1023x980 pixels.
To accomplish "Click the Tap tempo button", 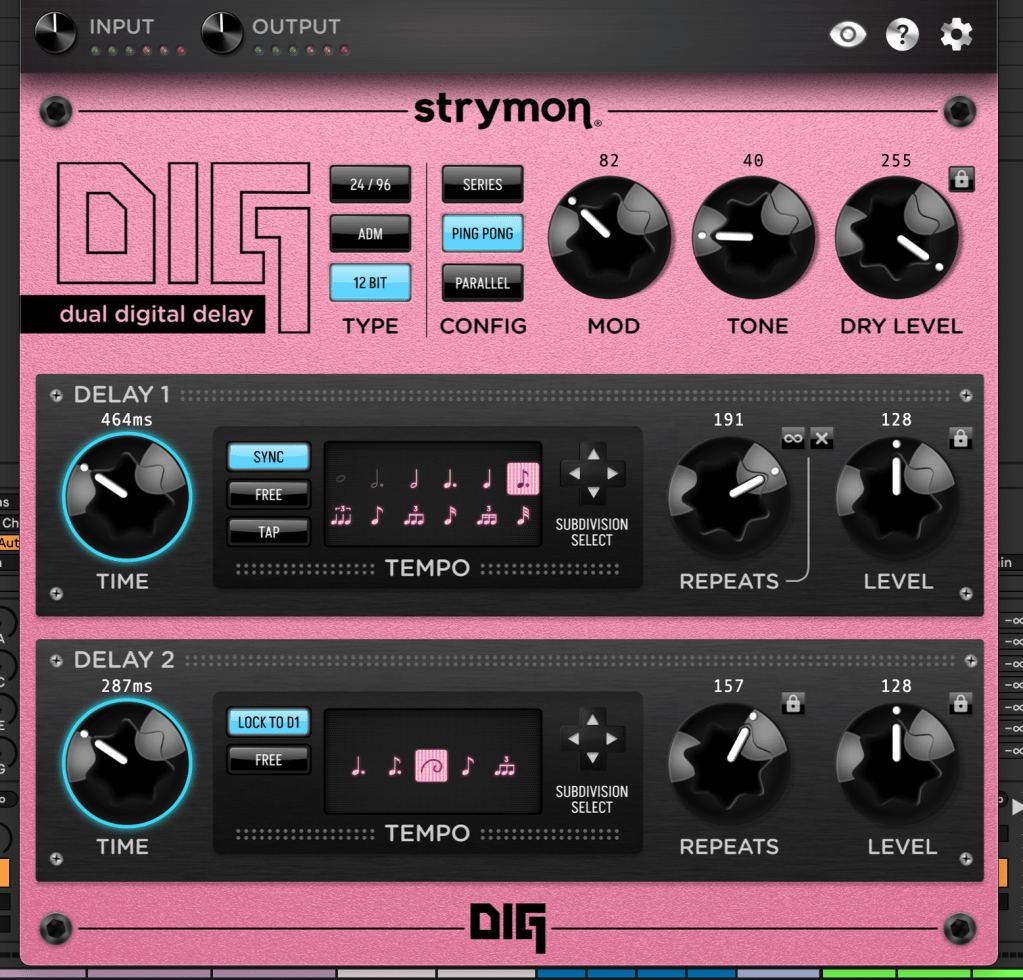I will (x=268, y=532).
